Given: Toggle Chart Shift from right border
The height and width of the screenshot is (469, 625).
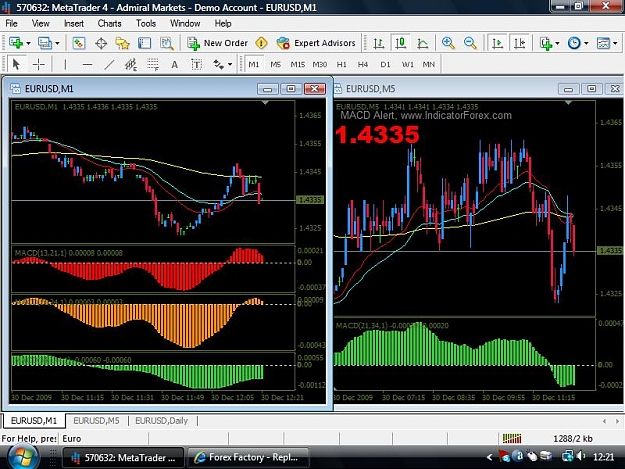Looking at the screenshot, I should (519, 43).
